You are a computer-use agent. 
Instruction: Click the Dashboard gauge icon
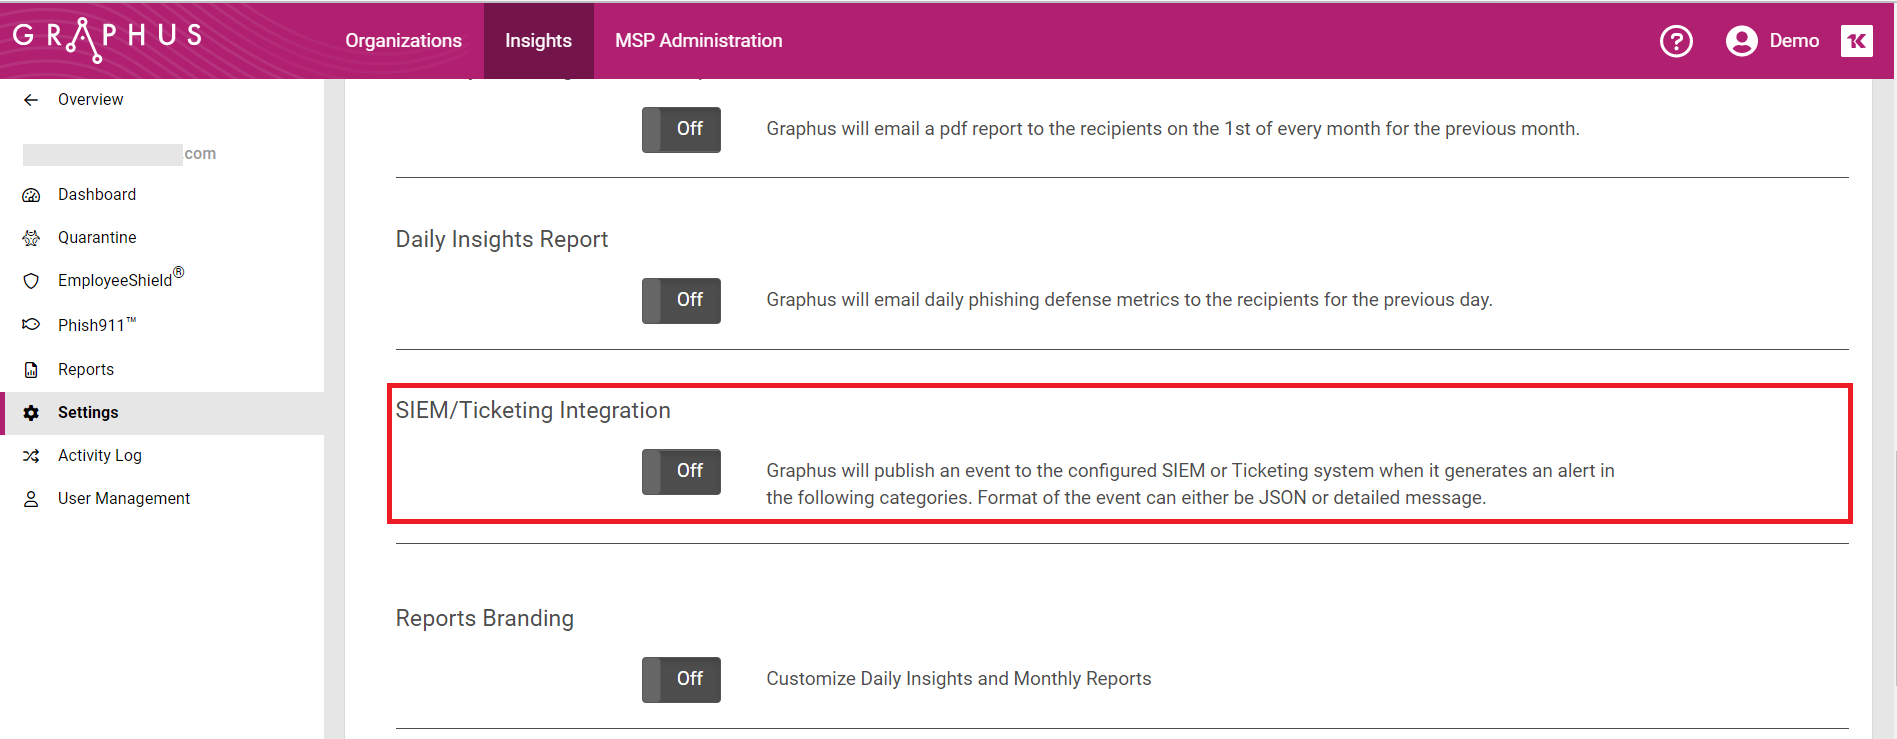pyautogui.click(x=31, y=195)
